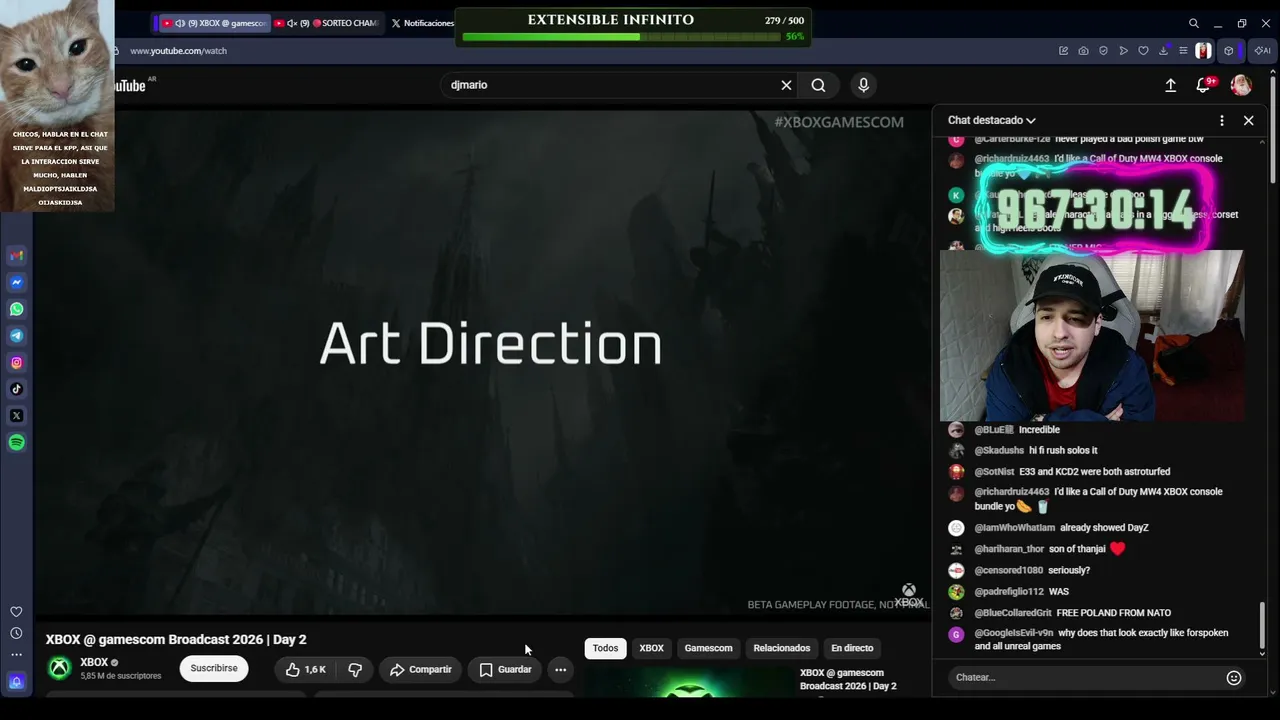Click the YouTube upload arrow icon
Viewport: 1280px width, 720px height.
(1170, 85)
